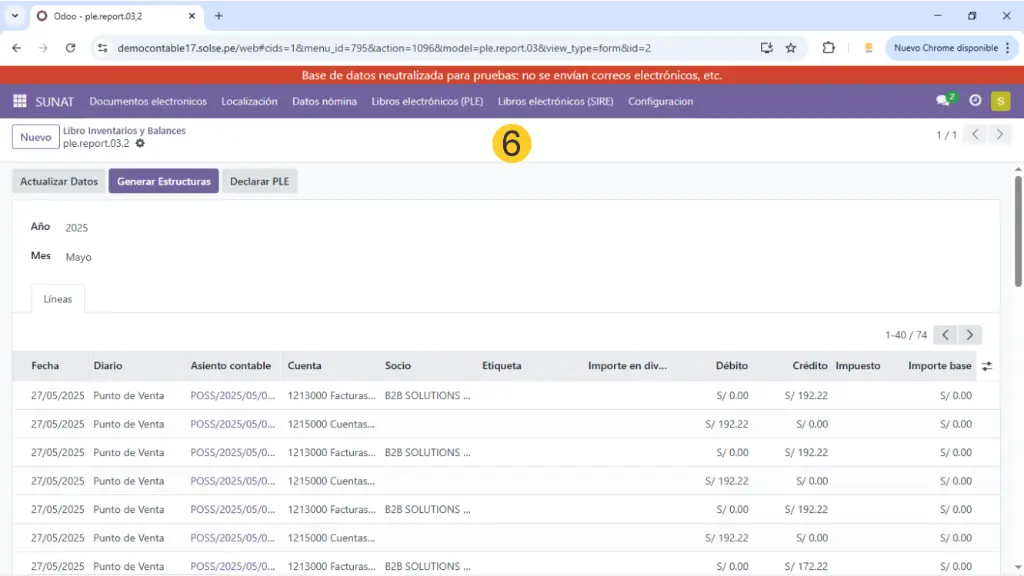Open column settings adjust icon
The image size is (1024, 576).
pos(987,366)
